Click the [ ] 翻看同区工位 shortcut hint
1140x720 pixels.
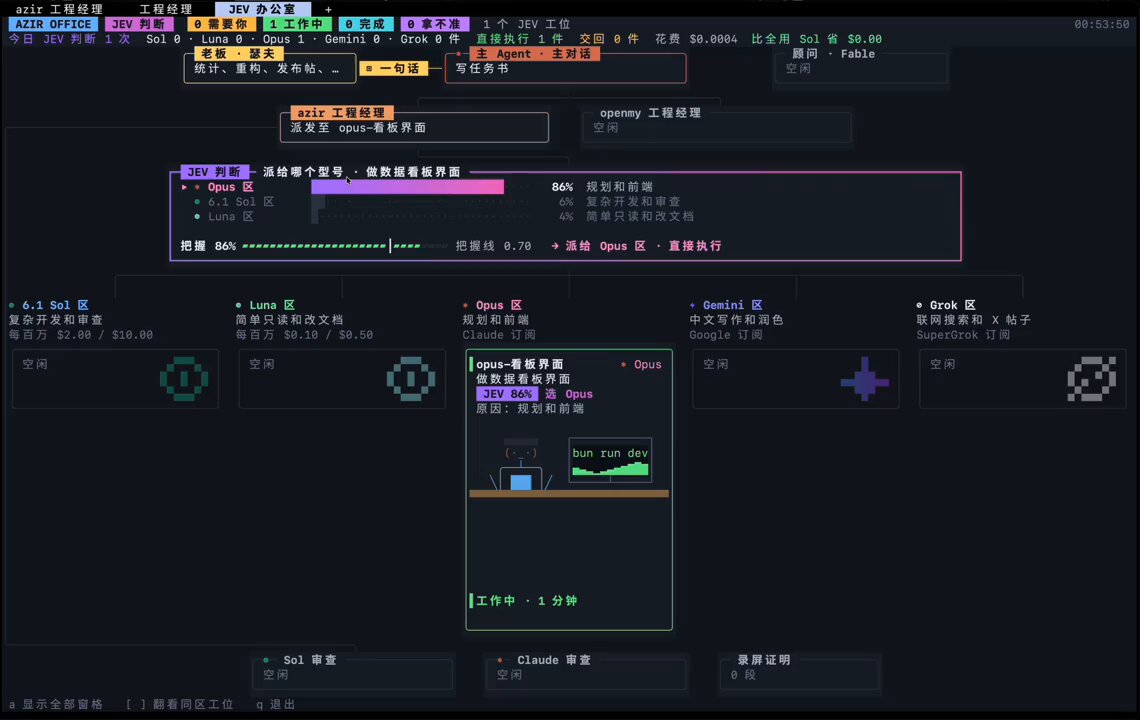click(180, 704)
